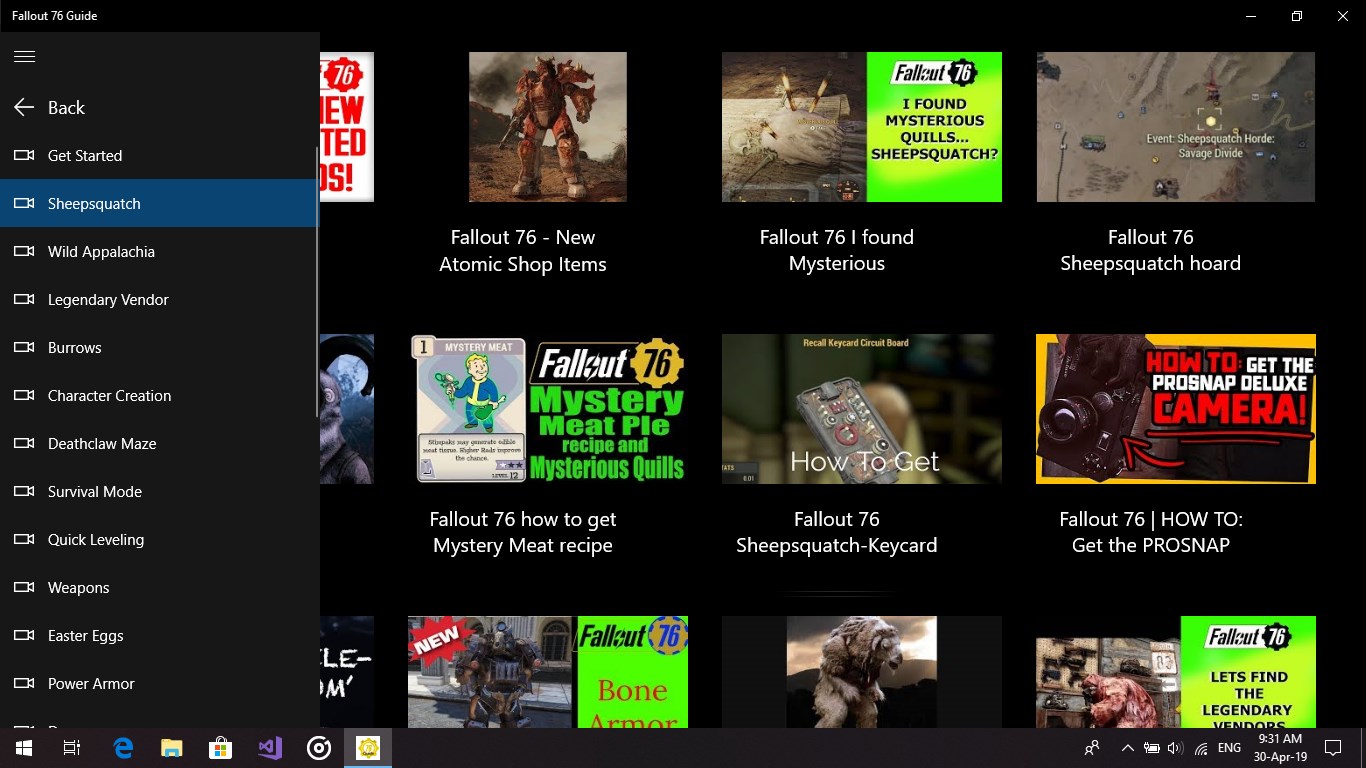The height and width of the screenshot is (768, 1366).
Task: Click the video icon beside Wild Appalachia
Action: (x=24, y=251)
